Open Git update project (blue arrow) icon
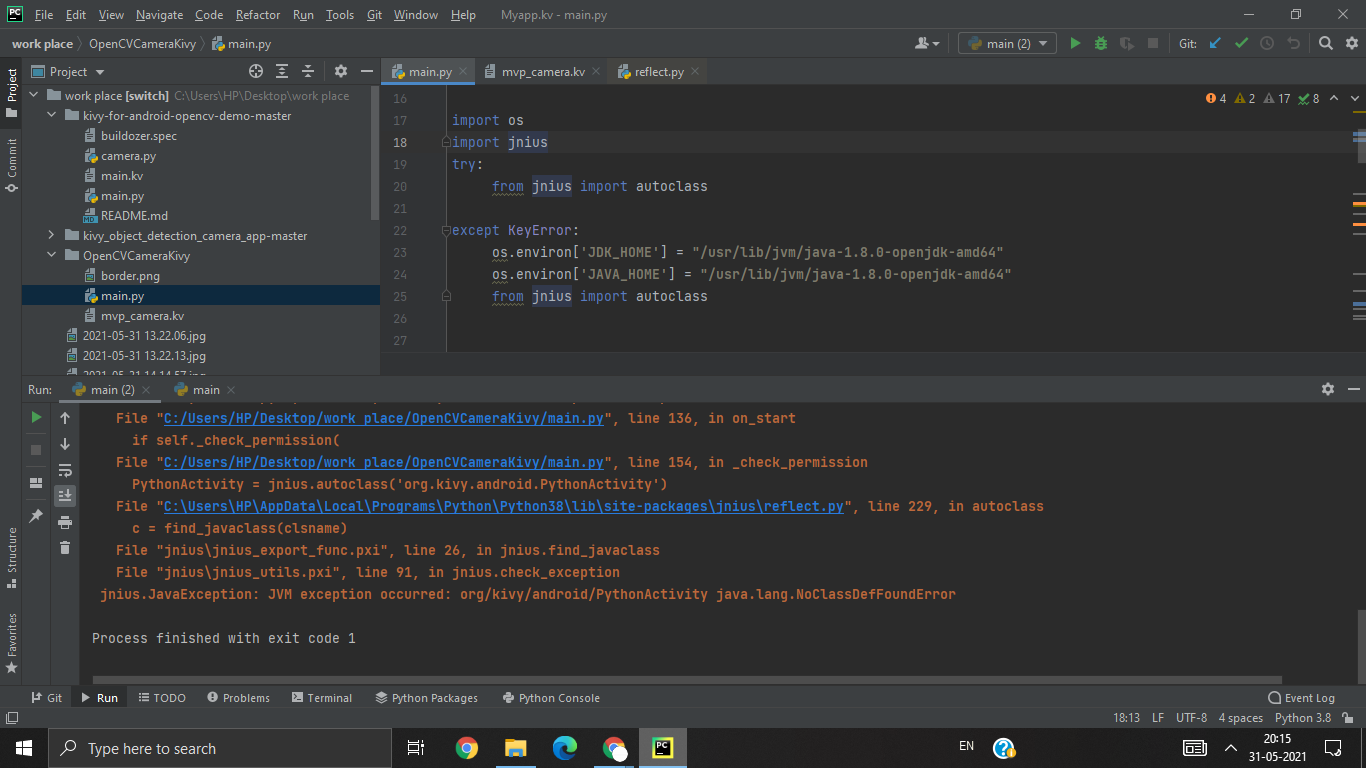 tap(1215, 43)
